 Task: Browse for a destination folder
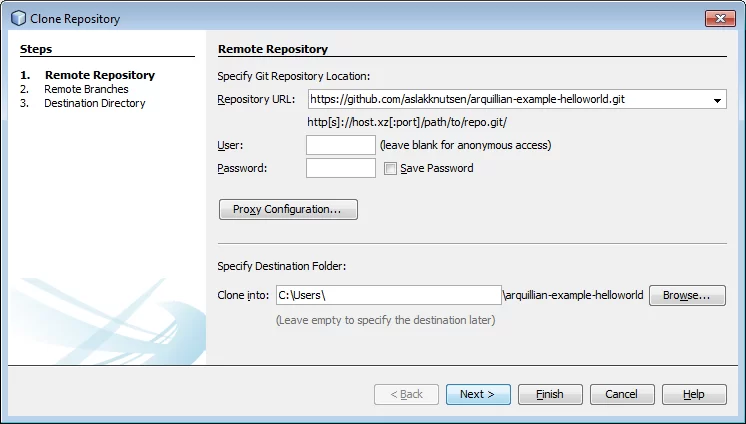click(x=687, y=296)
